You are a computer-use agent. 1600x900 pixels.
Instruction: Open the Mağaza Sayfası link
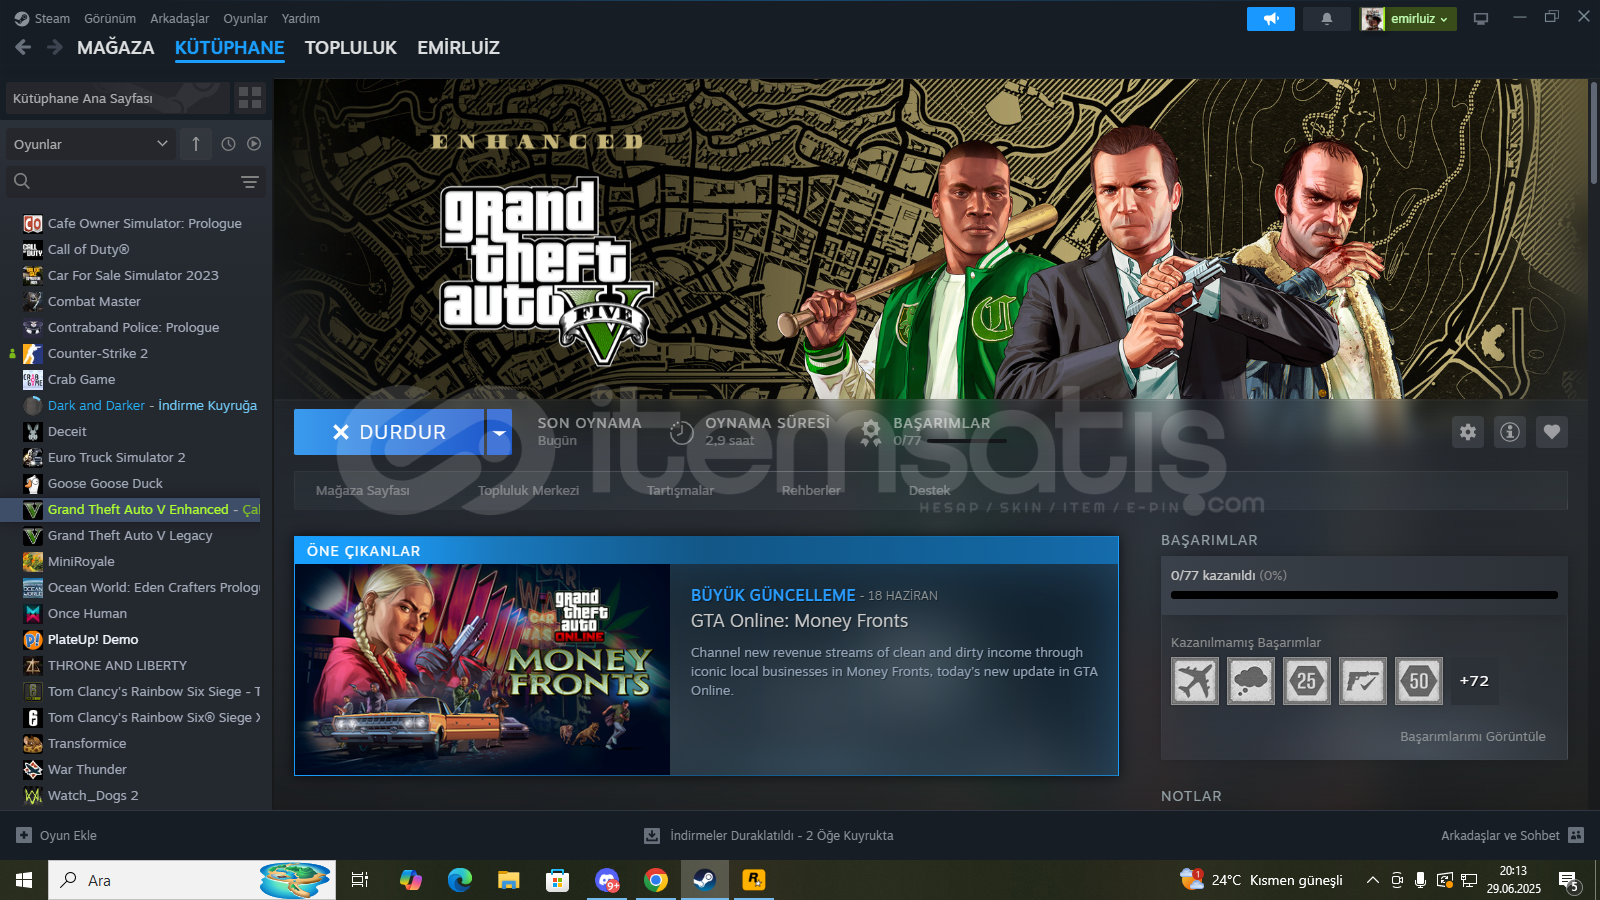pos(363,490)
